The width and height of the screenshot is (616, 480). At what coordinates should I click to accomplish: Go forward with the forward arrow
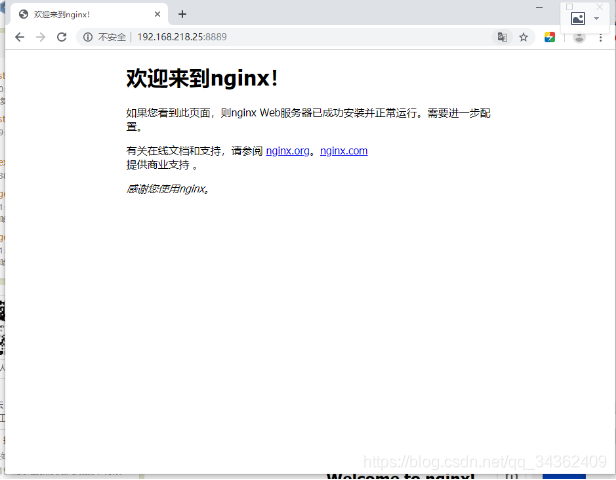tap(40, 37)
